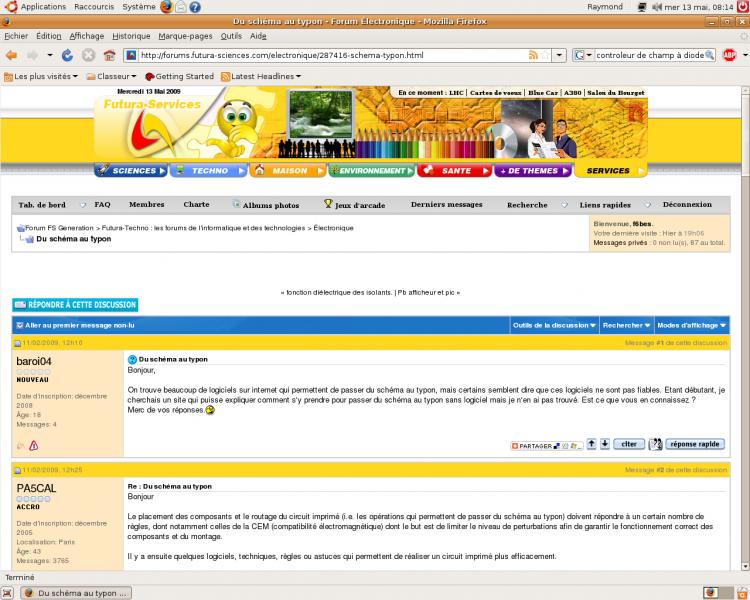Click the Électronique breadcrumb link
The height and width of the screenshot is (600, 750).
(x=333, y=228)
